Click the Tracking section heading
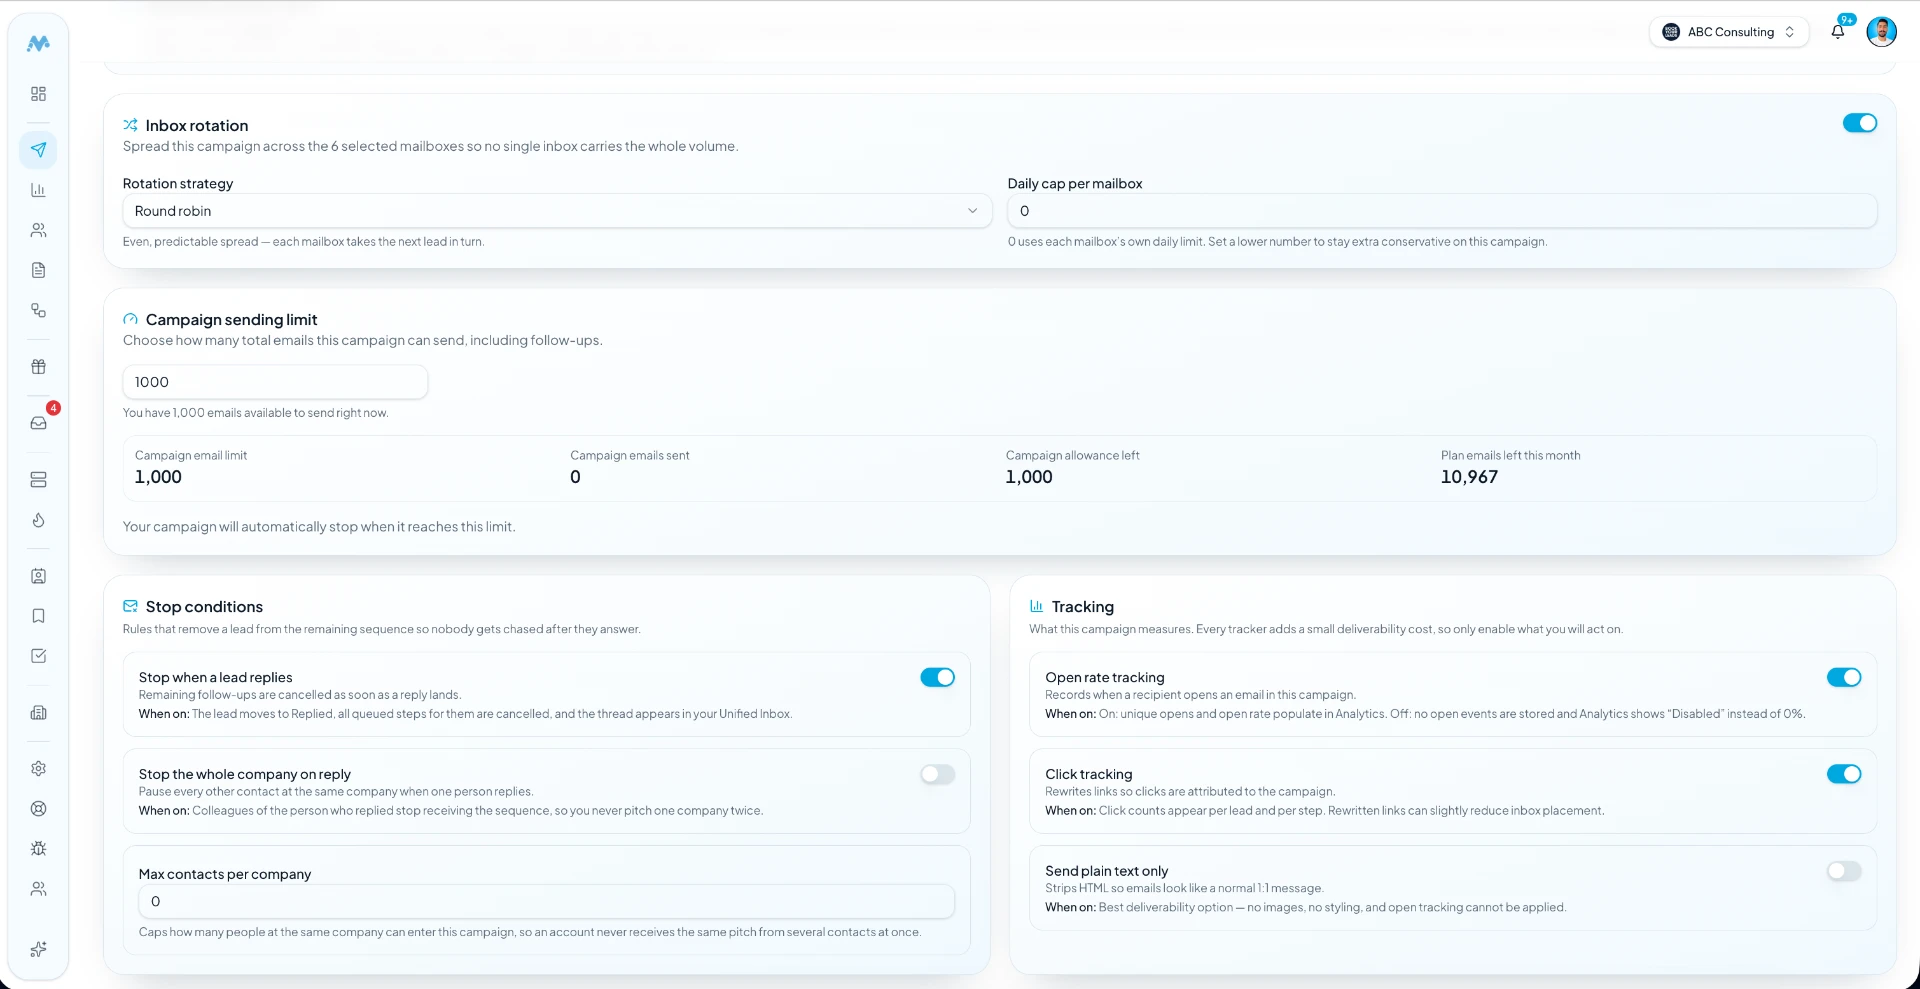Image resolution: width=1920 pixels, height=989 pixels. [x=1082, y=607]
